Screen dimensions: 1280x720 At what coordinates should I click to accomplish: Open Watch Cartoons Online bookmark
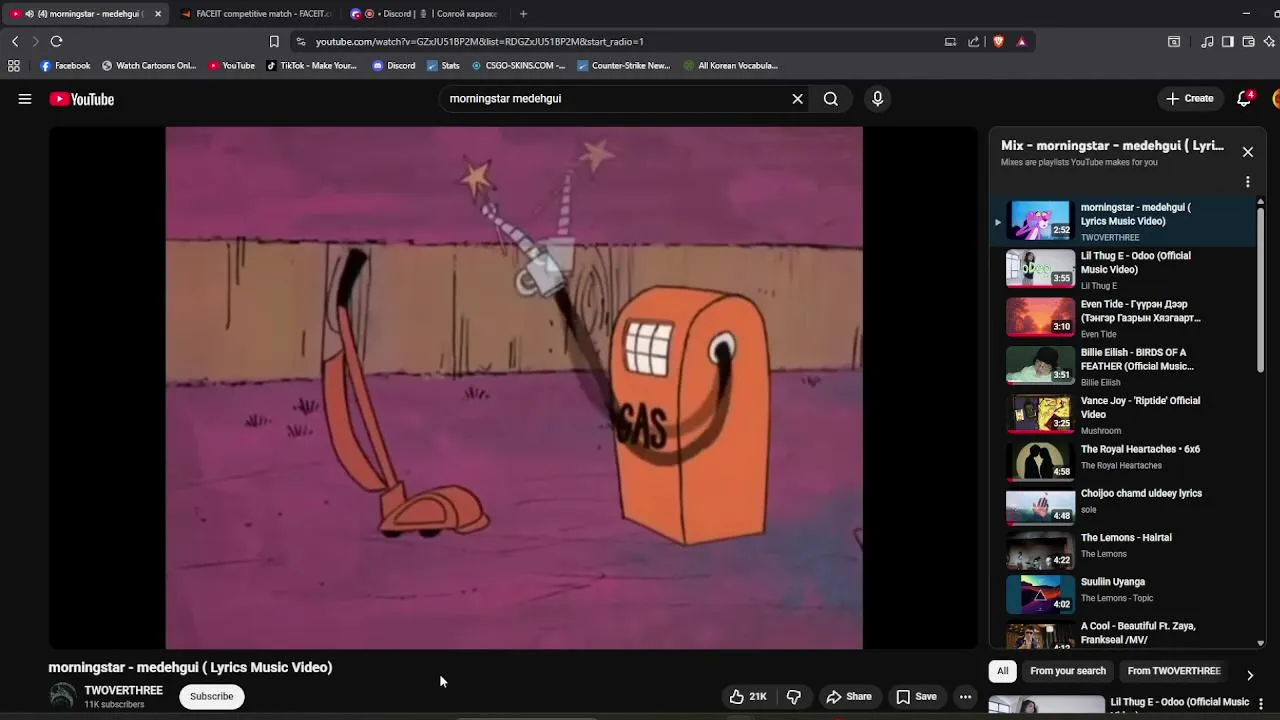tap(149, 66)
